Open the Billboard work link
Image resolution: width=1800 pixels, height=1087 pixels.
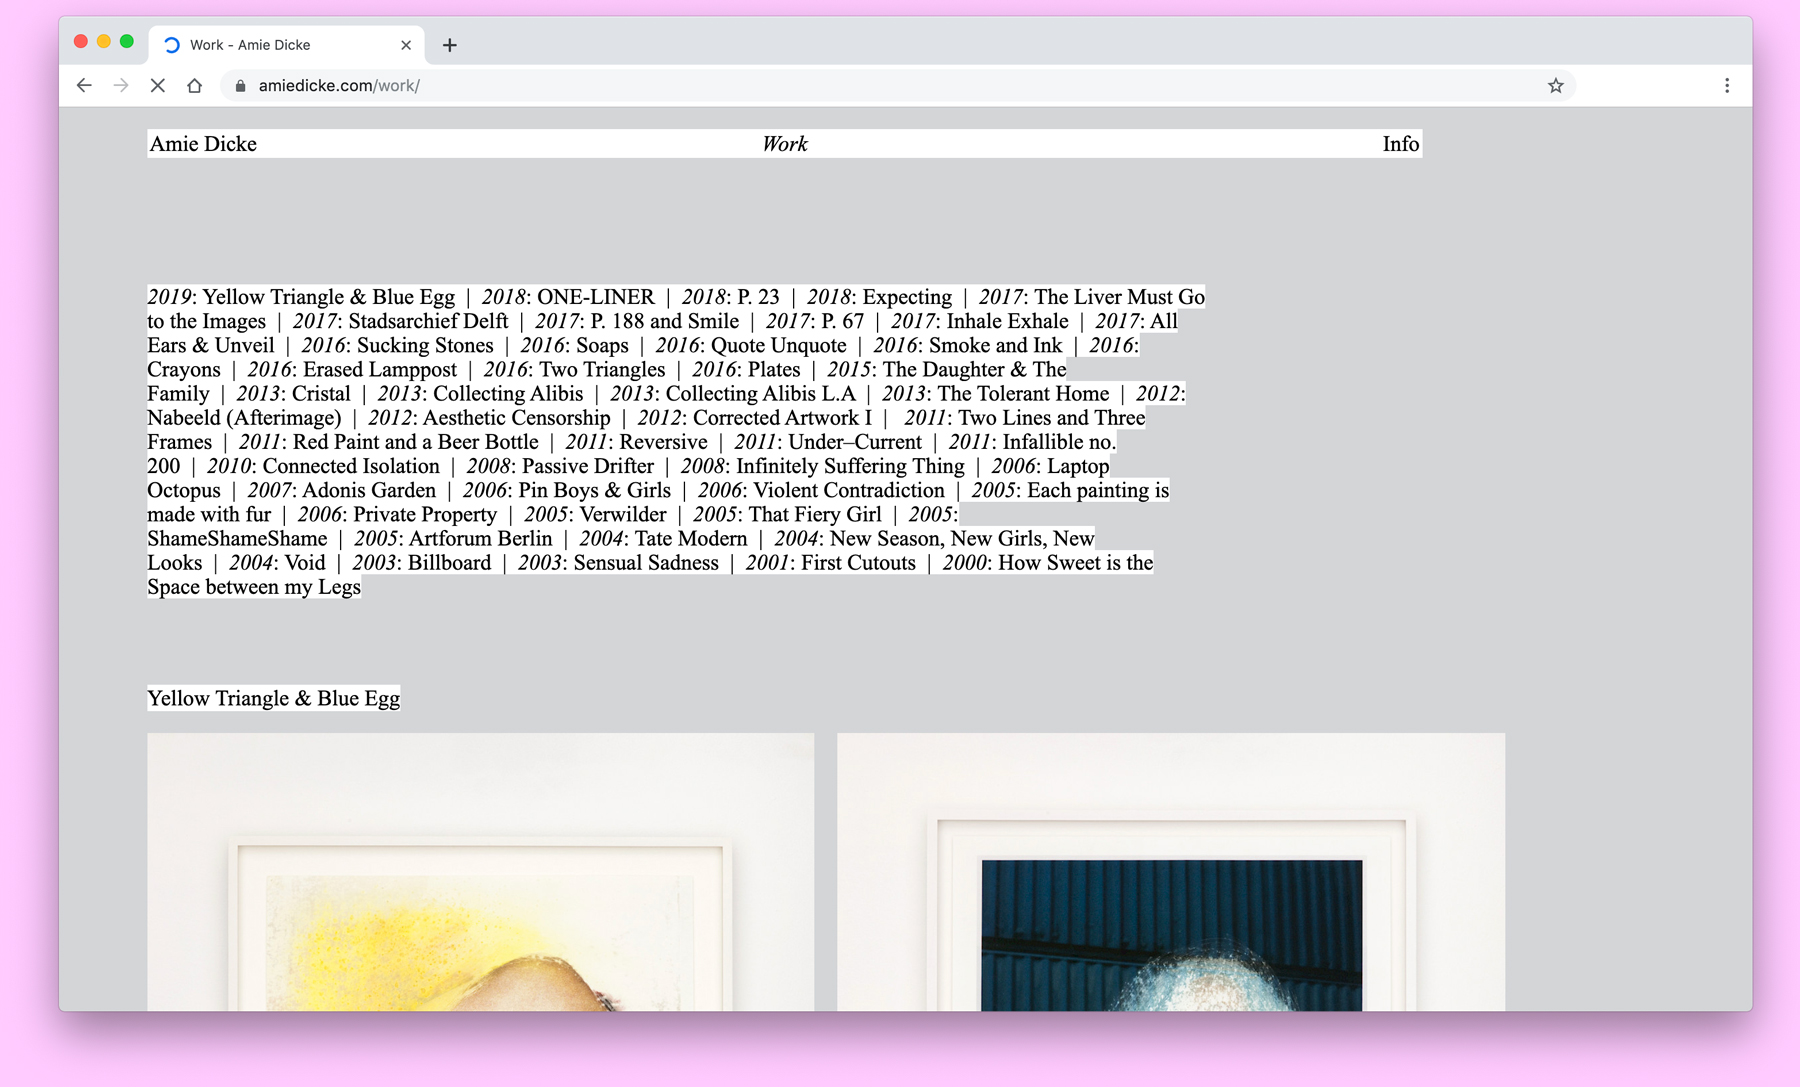[450, 562]
